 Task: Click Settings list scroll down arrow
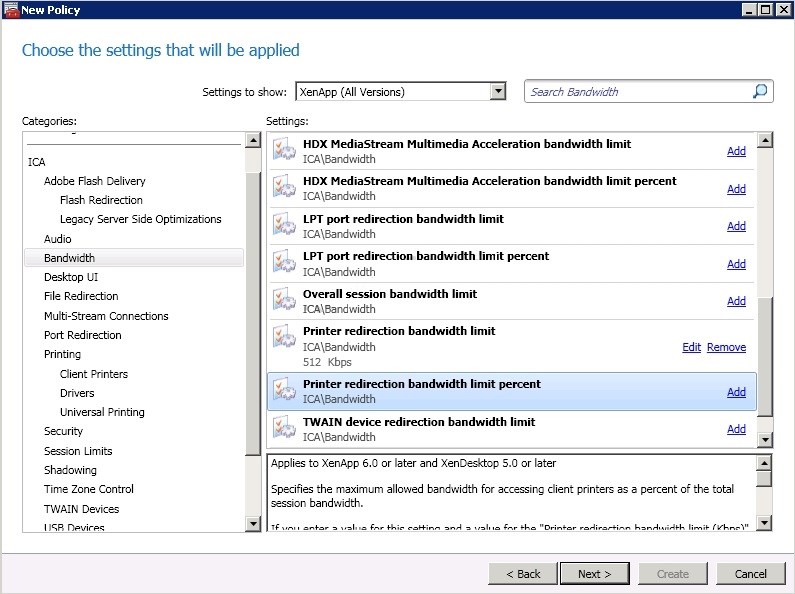[765, 439]
